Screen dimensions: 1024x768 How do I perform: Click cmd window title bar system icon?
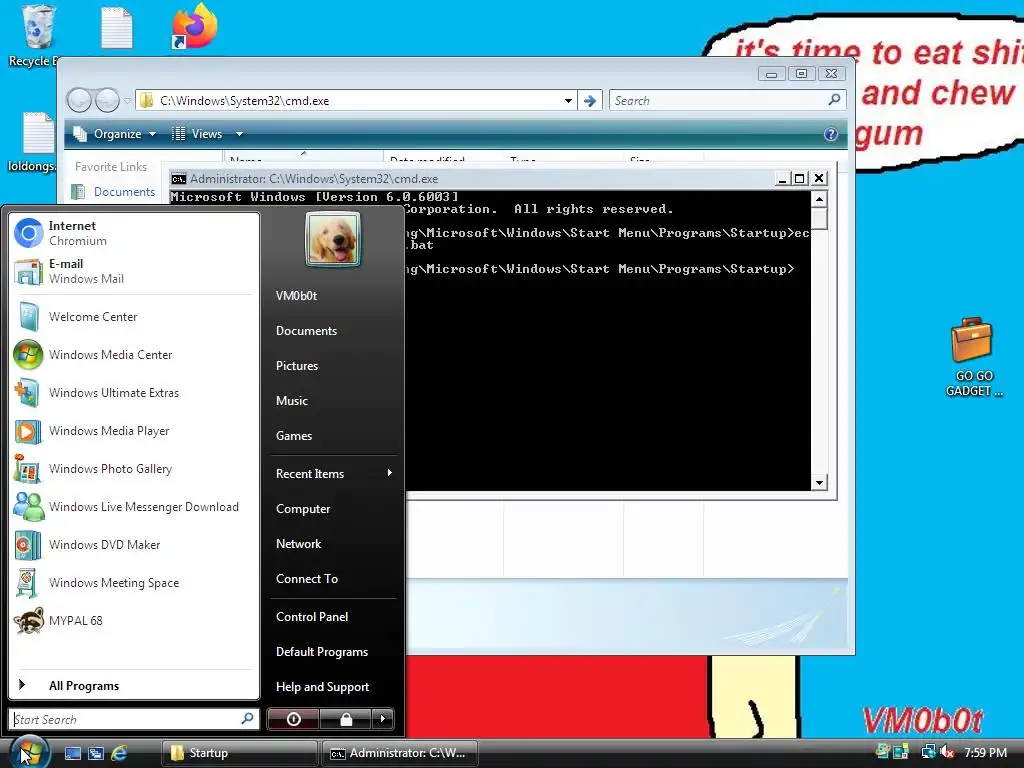point(178,179)
